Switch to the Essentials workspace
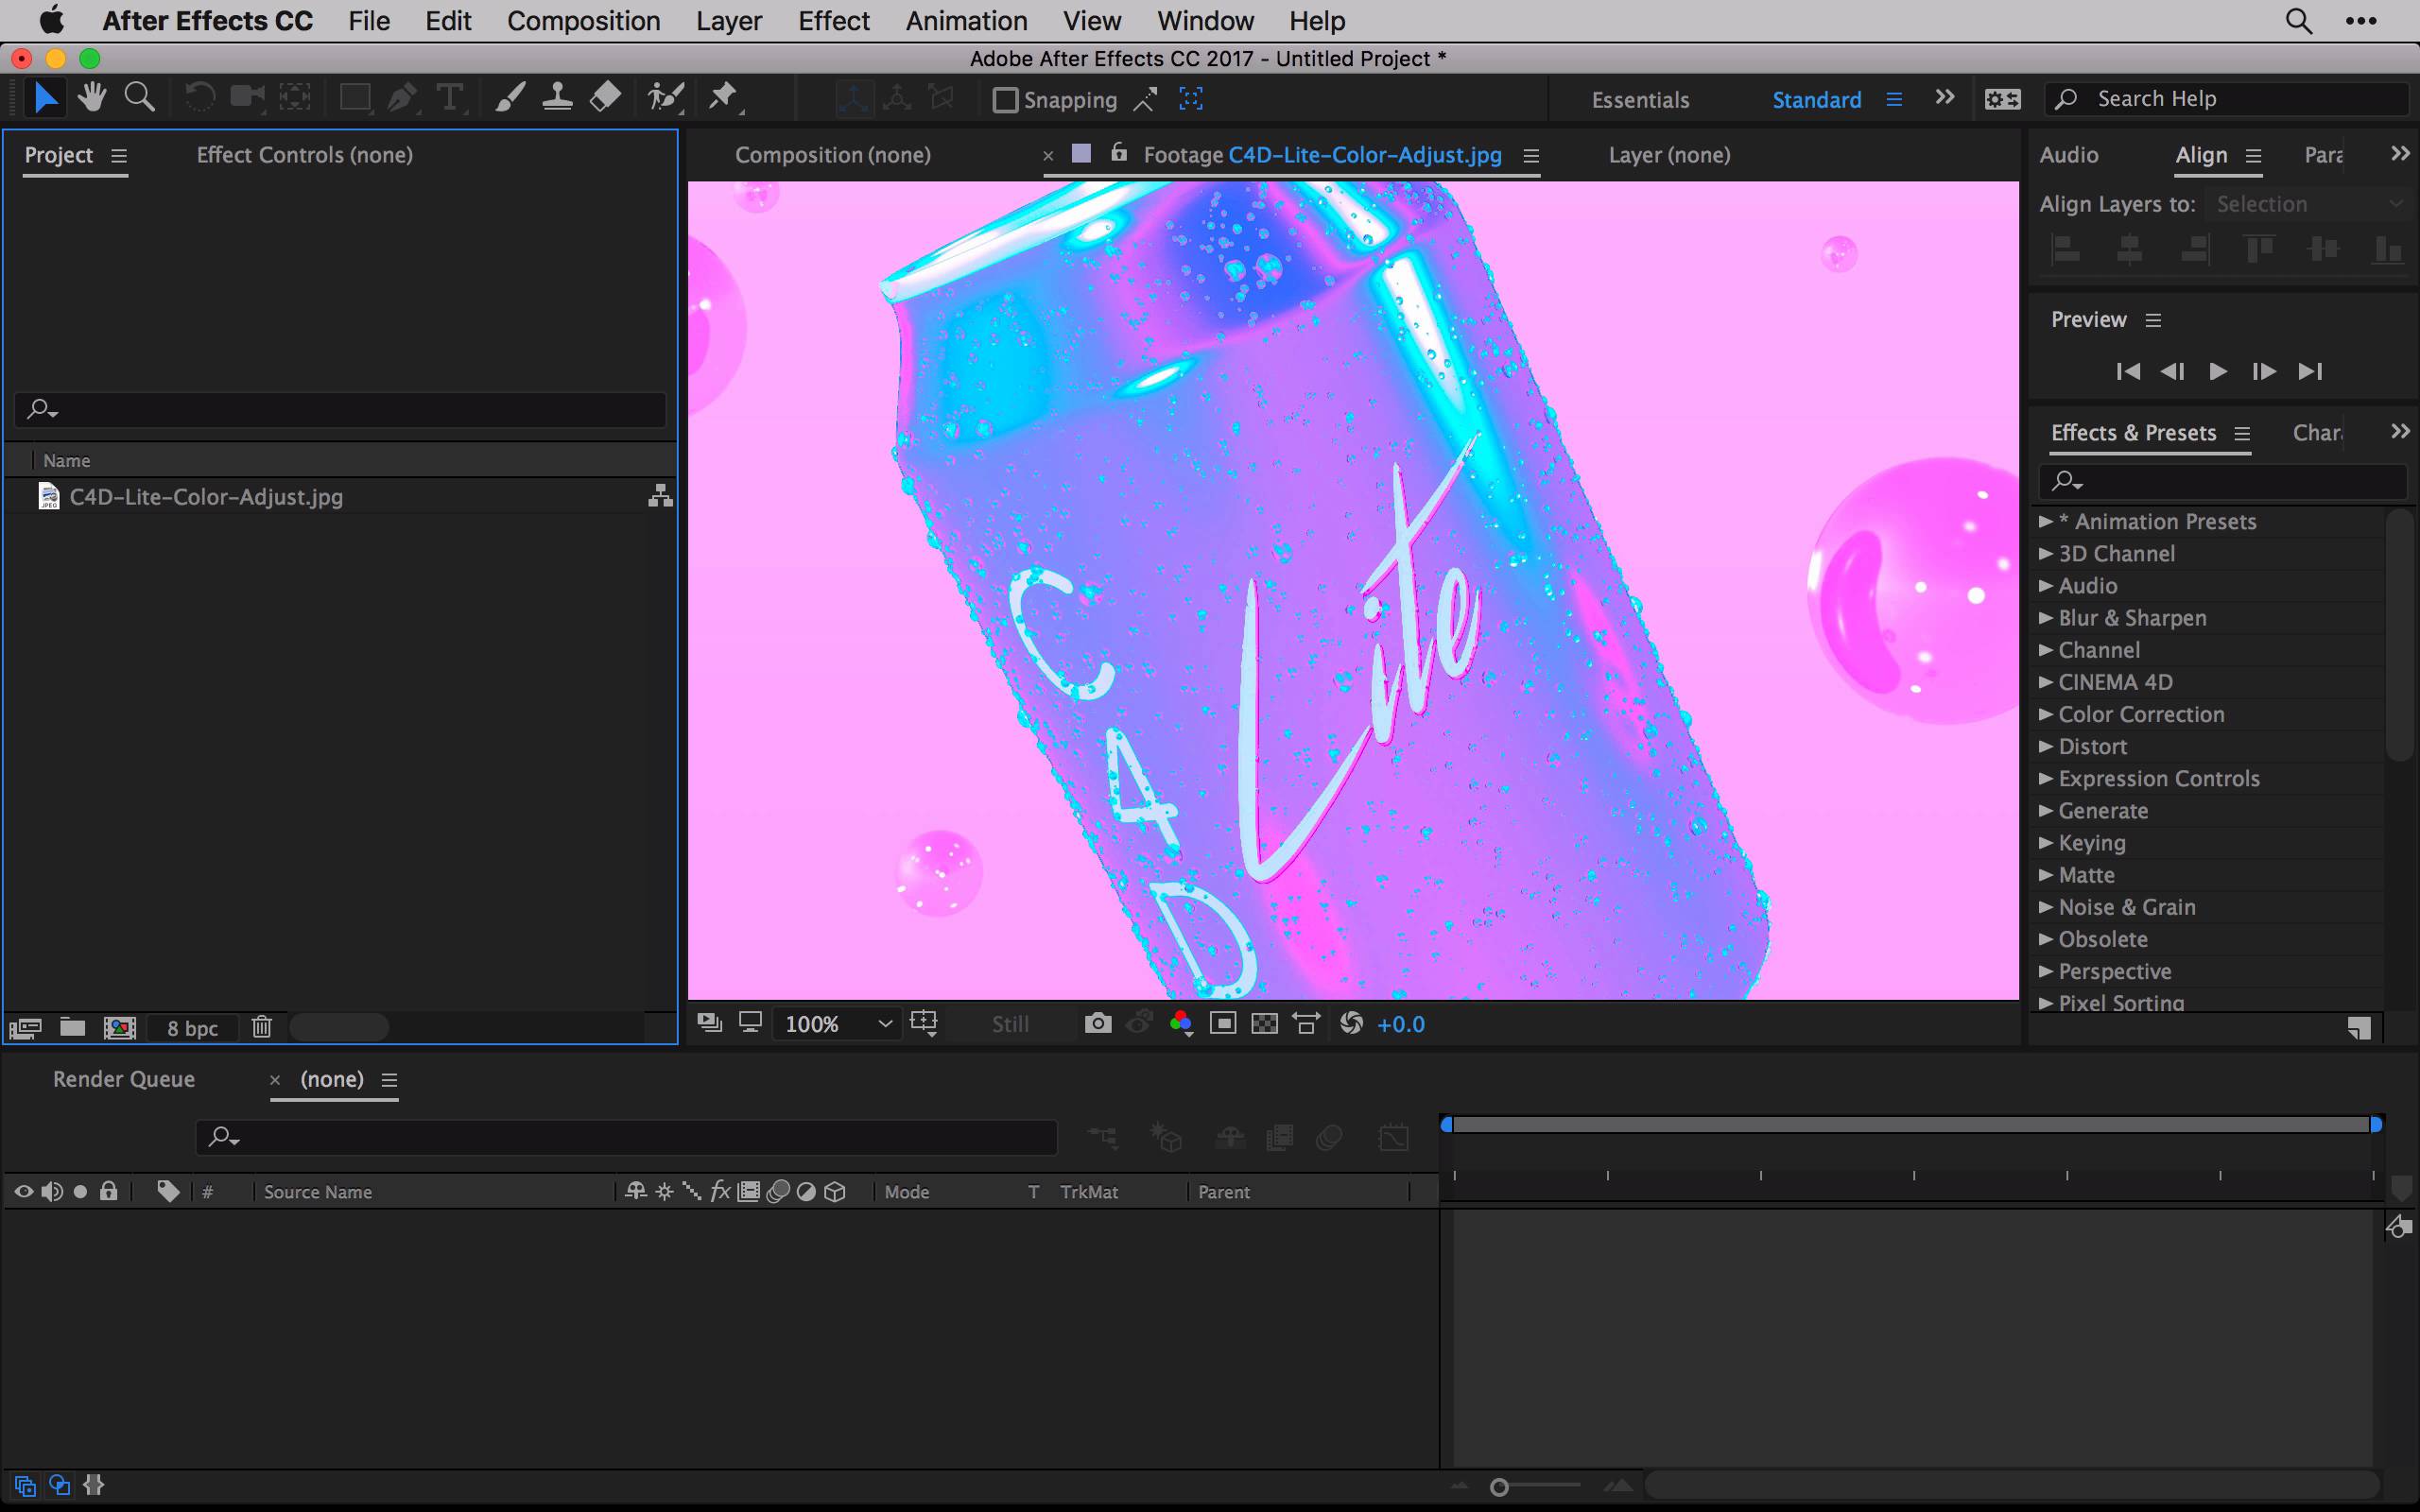This screenshot has height=1512, width=2420. (1640, 100)
